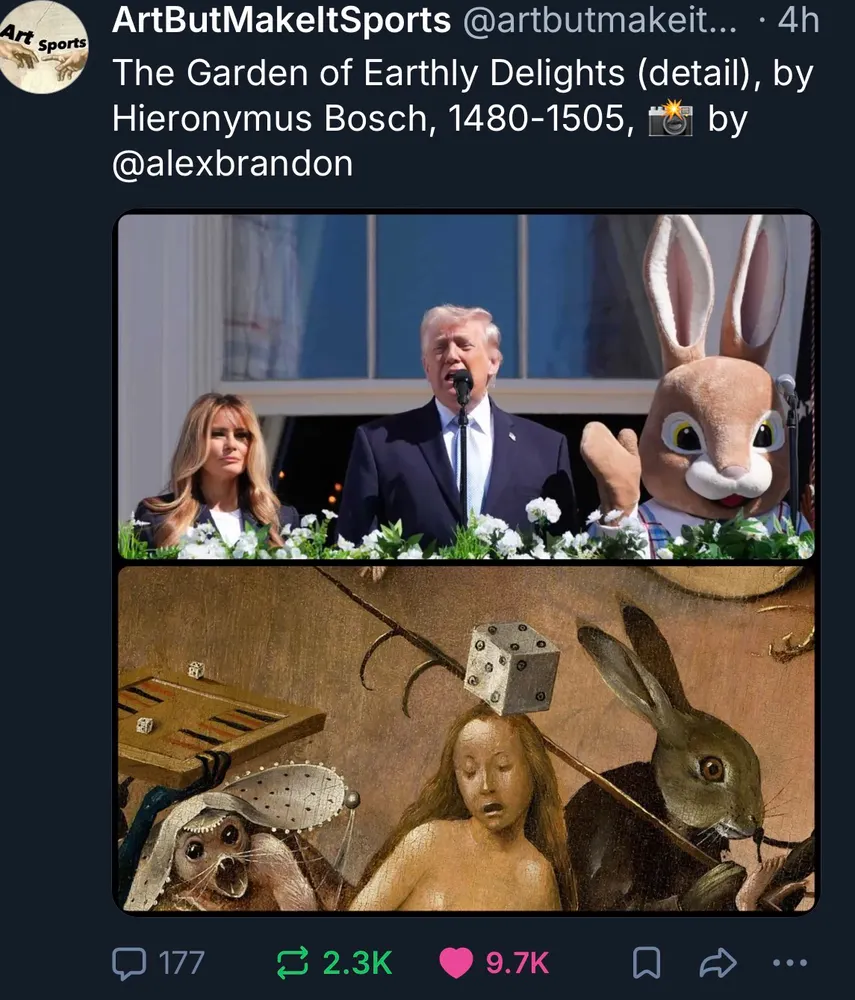Click the 2.3K reposts count
Image resolution: width=855 pixels, height=1000 pixels.
coord(357,962)
